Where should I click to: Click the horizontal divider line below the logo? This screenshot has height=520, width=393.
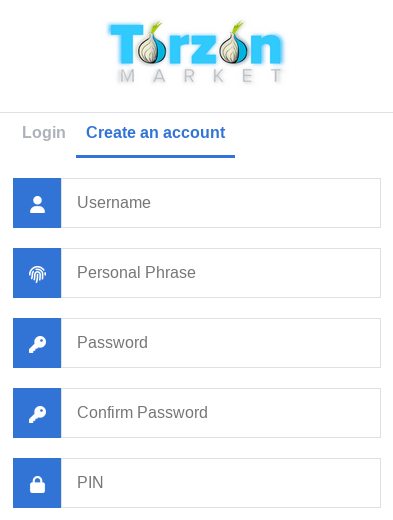196,113
